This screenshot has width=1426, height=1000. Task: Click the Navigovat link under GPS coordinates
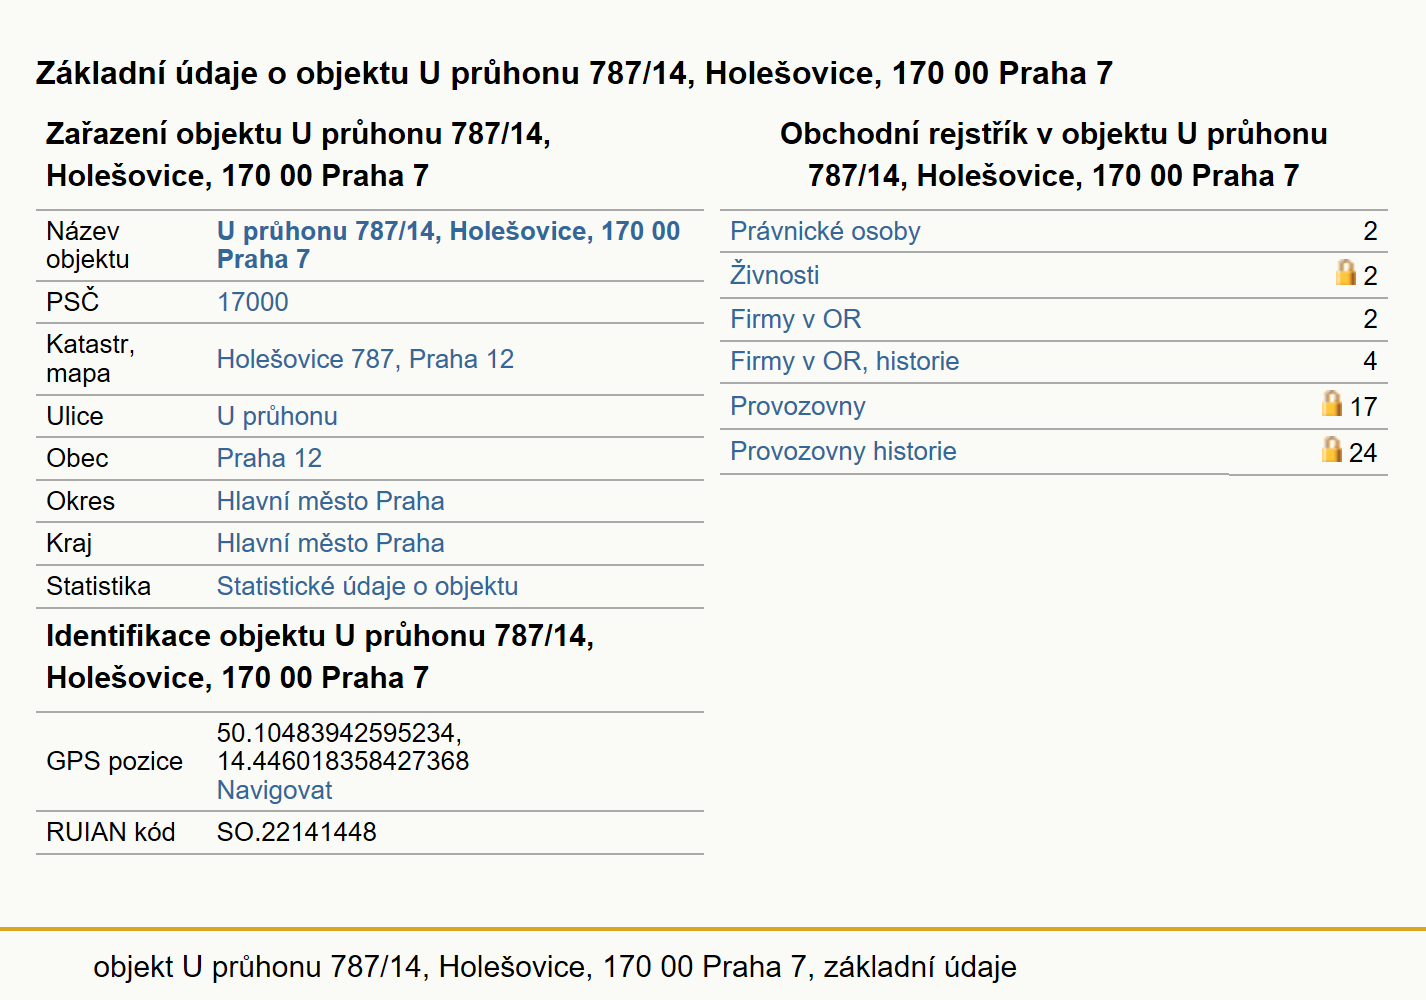tap(274, 790)
